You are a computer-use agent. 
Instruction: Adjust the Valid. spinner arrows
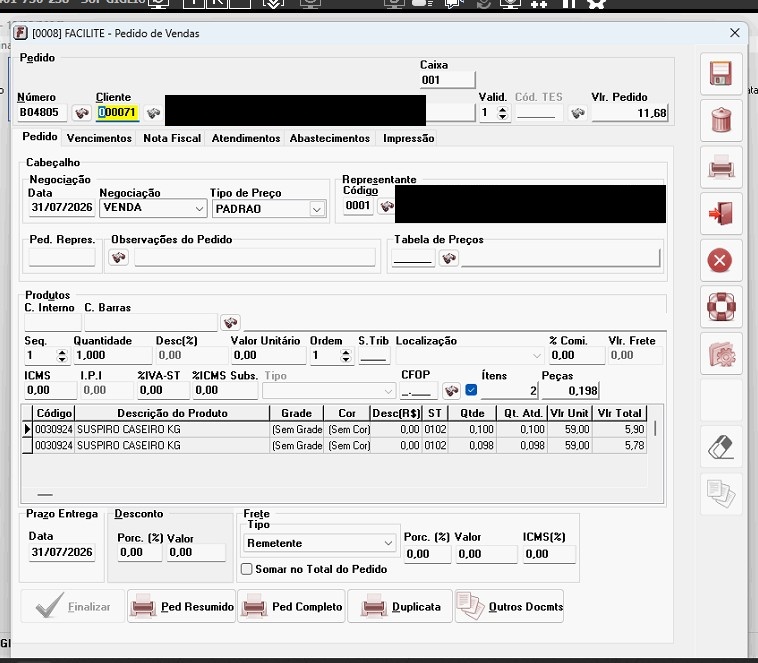coord(503,113)
